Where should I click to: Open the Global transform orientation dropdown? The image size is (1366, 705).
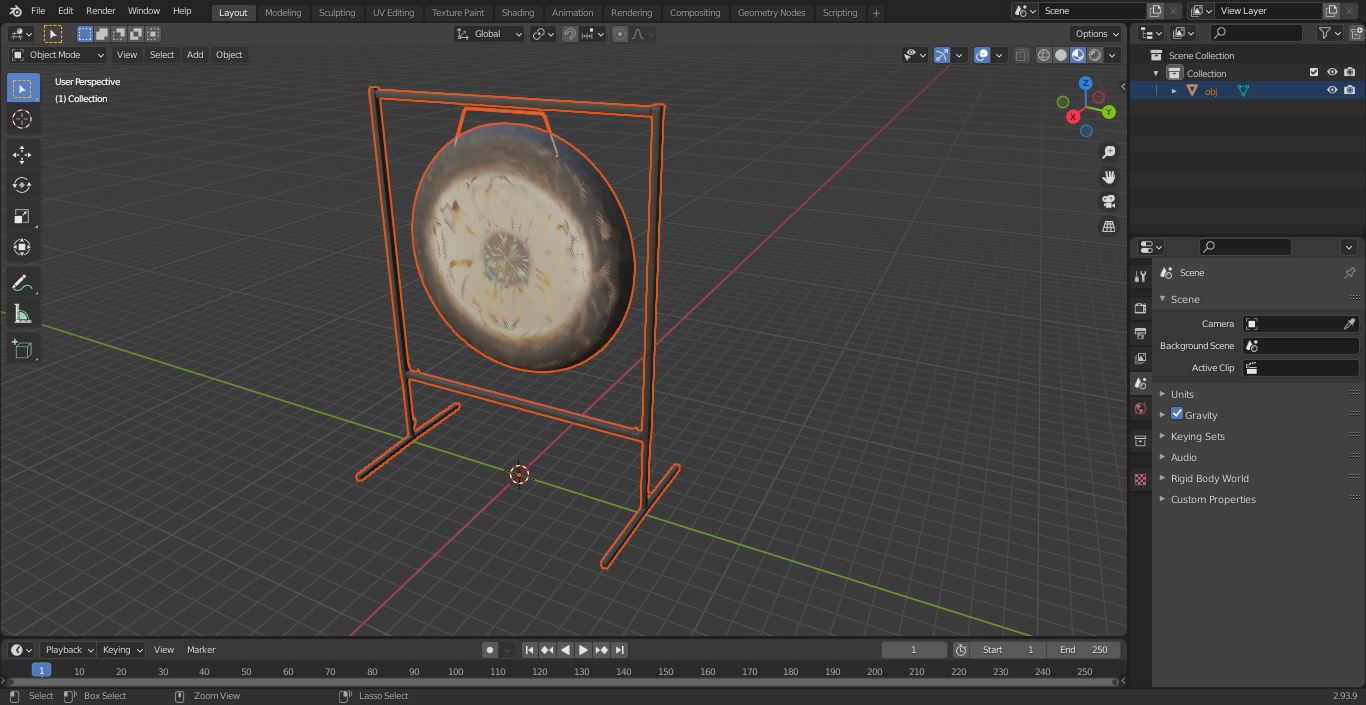(x=489, y=34)
